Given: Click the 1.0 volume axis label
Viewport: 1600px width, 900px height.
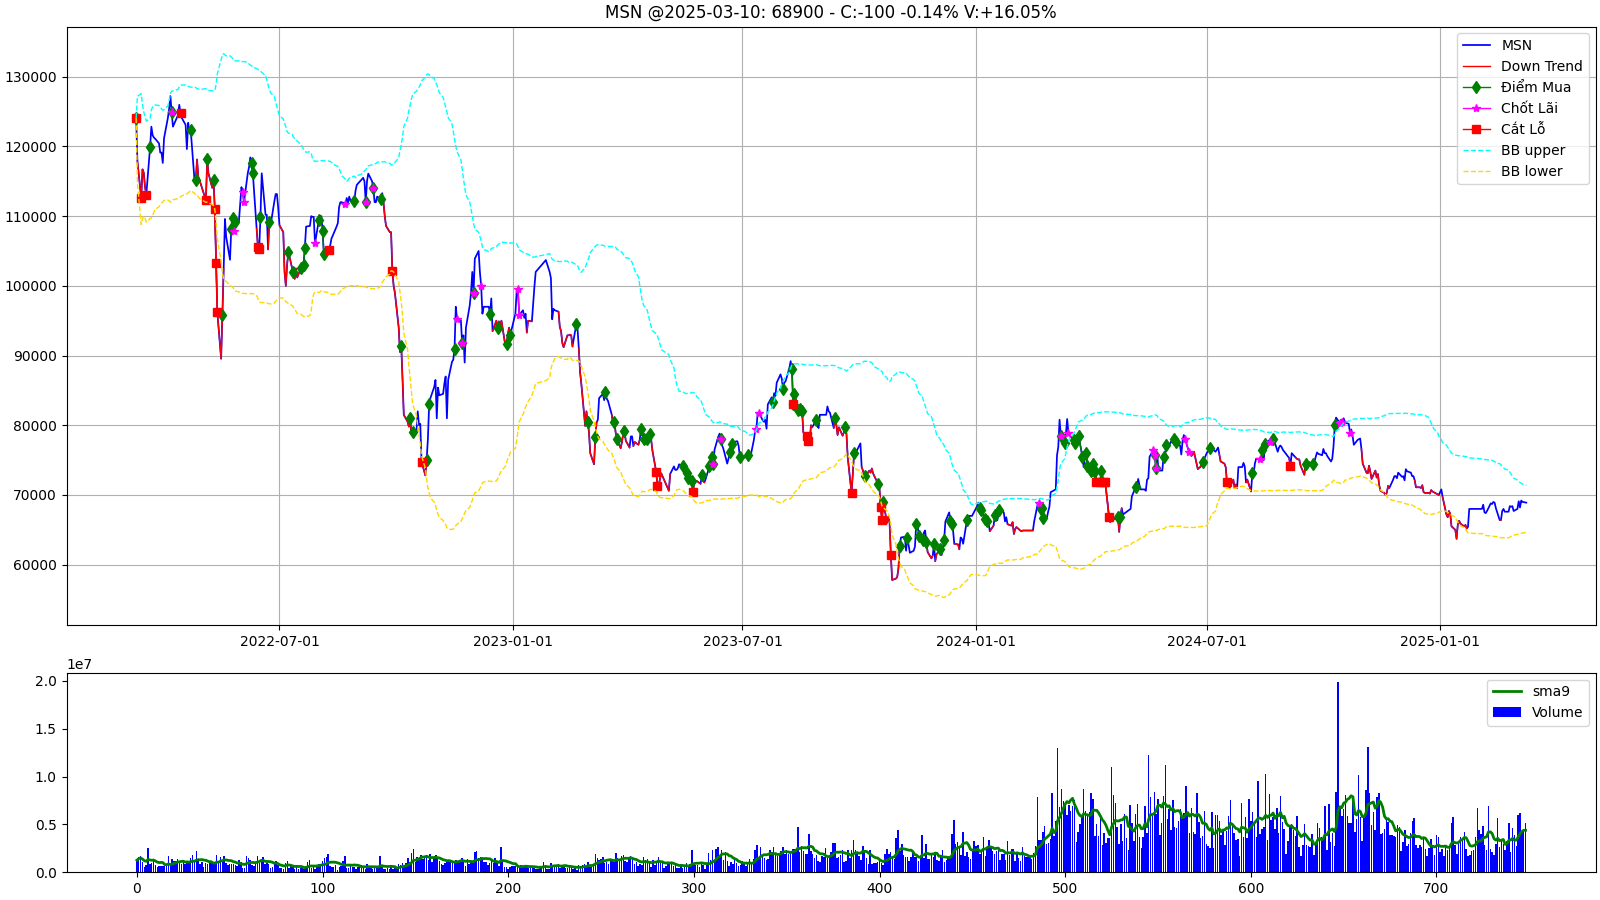Looking at the screenshot, I should point(47,777).
